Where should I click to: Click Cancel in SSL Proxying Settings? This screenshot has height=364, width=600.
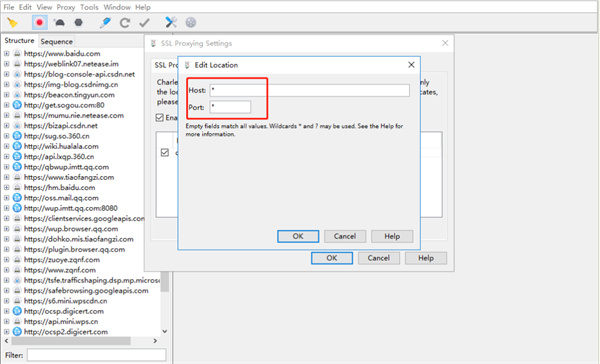point(378,258)
